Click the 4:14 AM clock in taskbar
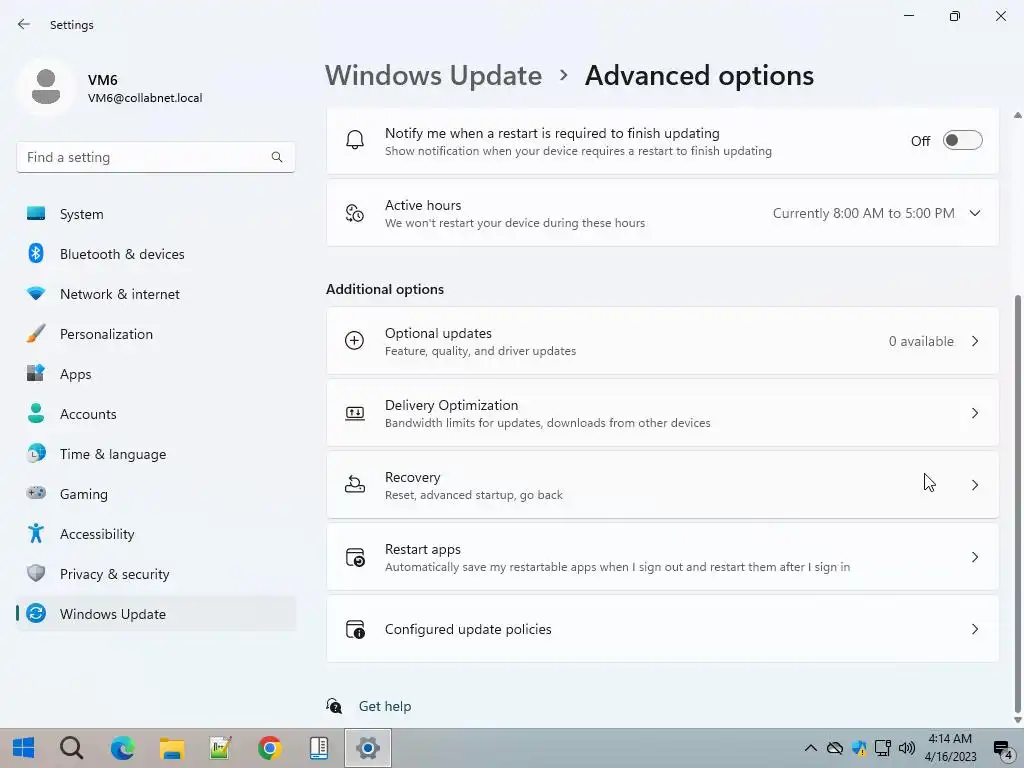The height and width of the screenshot is (768, 1024). click(950, 739)
